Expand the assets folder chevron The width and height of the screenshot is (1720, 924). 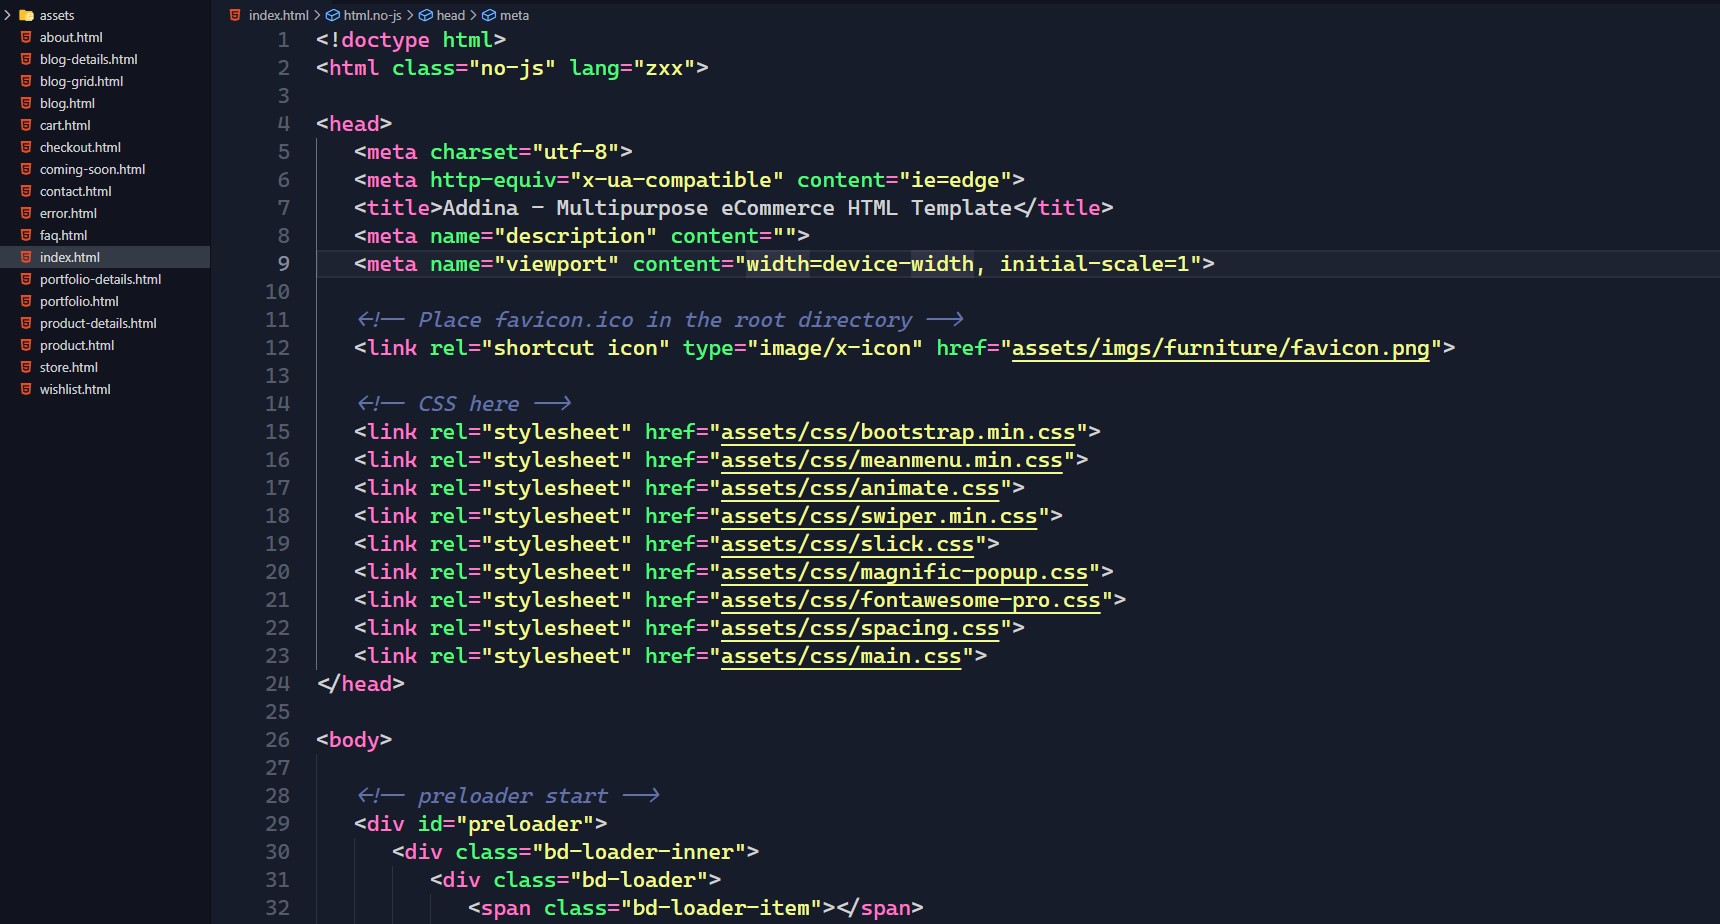(x=8, y=15)
